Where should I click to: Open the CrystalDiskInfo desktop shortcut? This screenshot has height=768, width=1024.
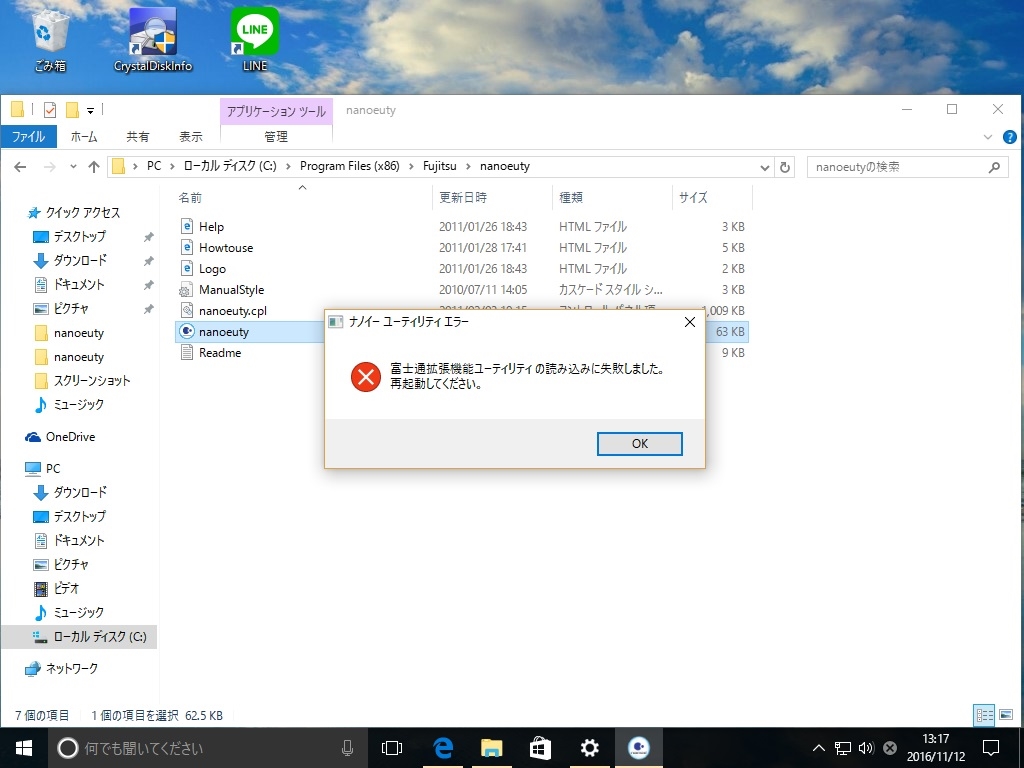pos(153,40)
